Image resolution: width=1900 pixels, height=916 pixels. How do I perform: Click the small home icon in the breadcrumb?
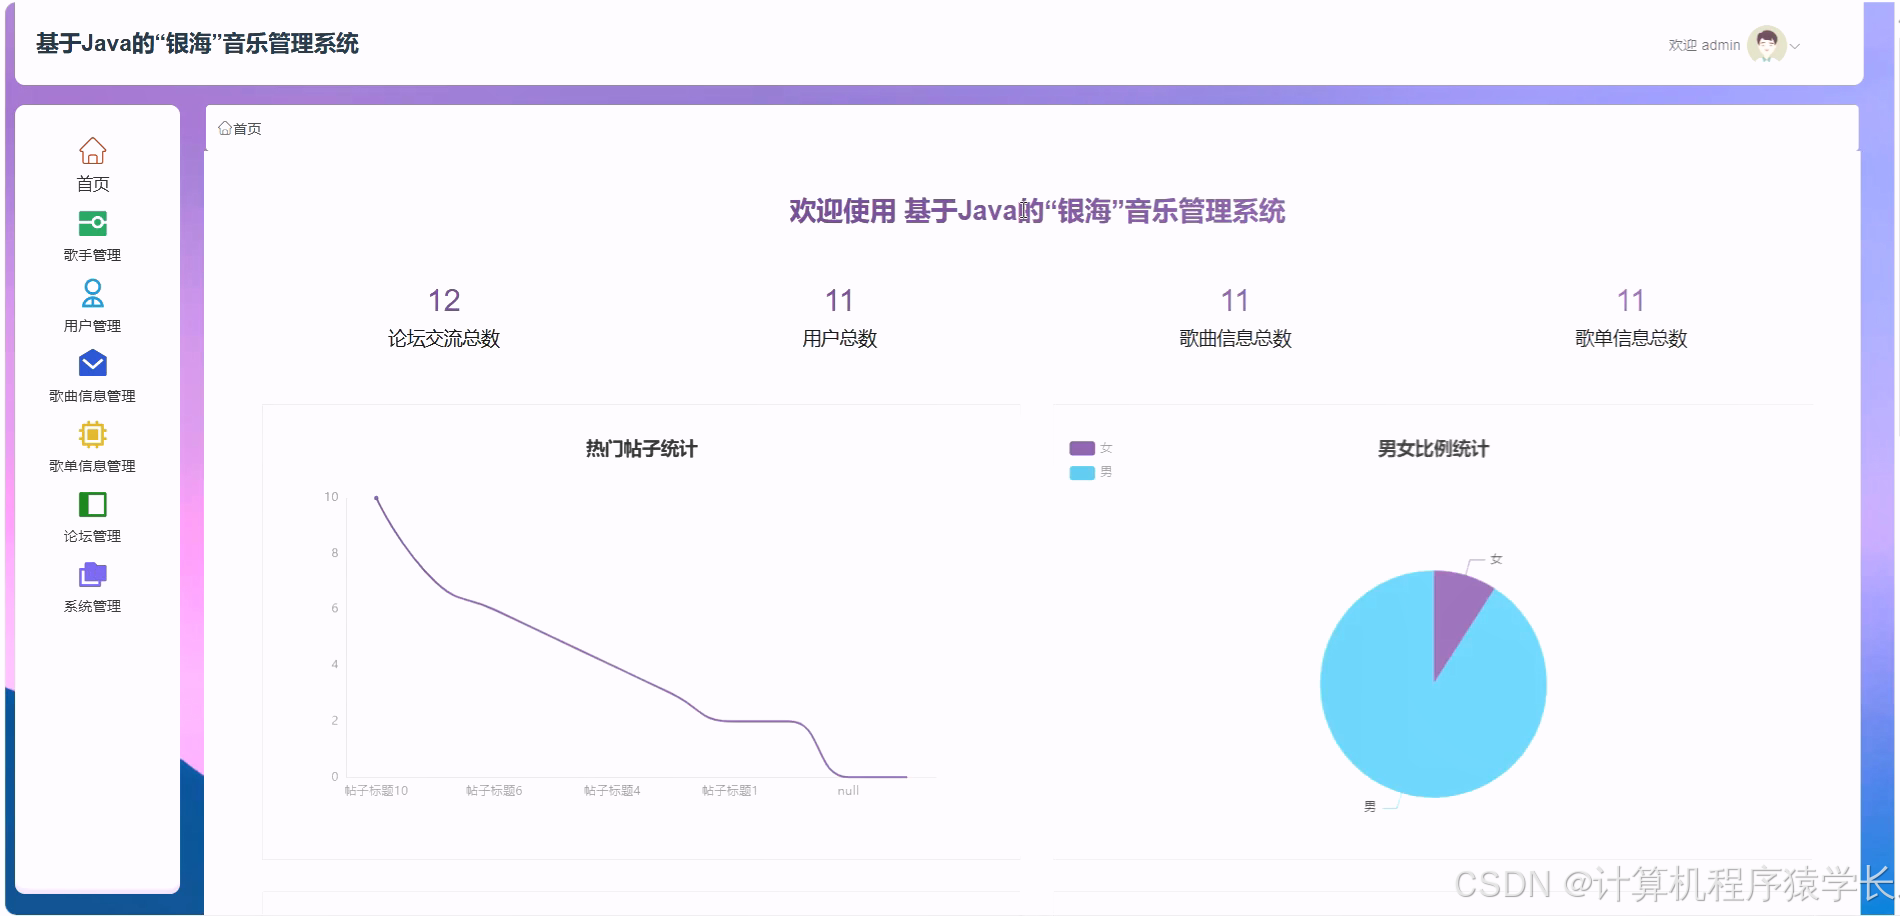[226, 128]
